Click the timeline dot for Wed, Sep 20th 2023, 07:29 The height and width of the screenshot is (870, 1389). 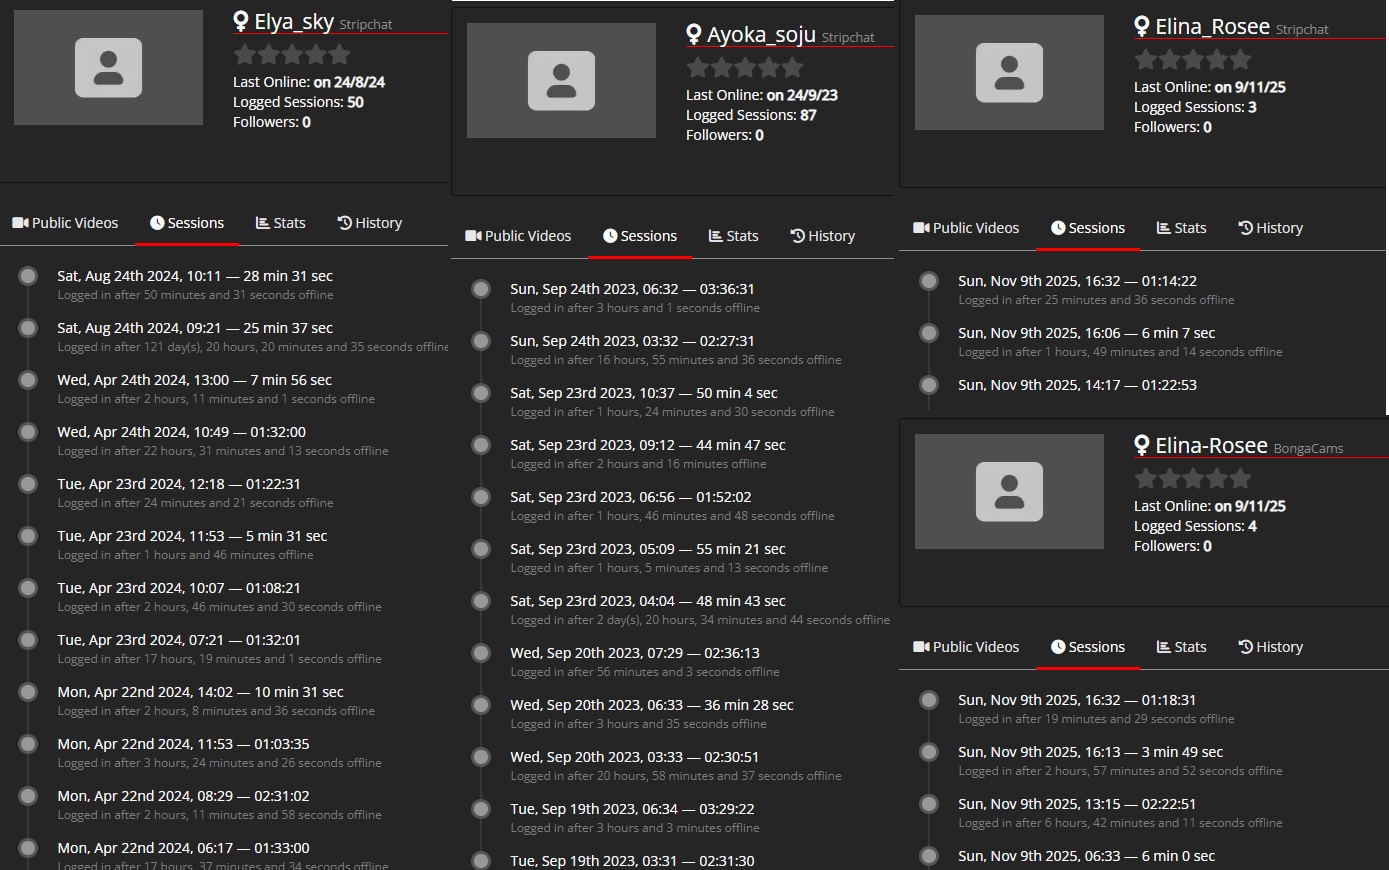[481, 653]
